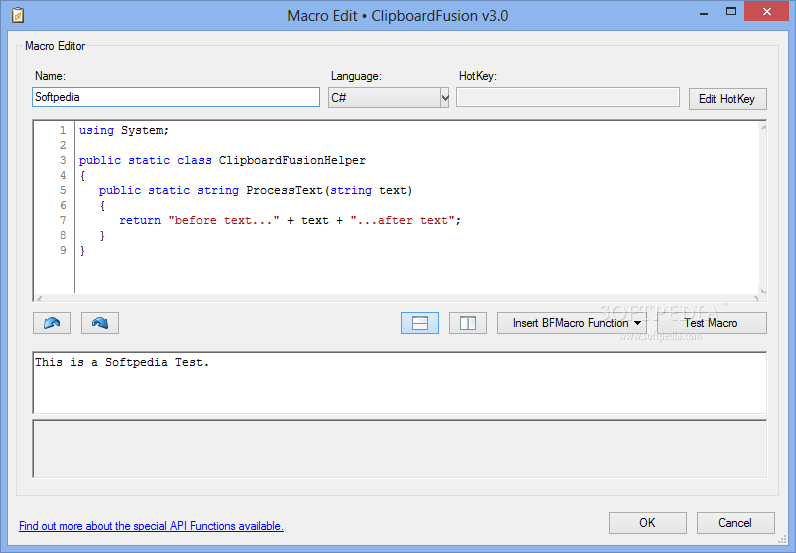Click the code editor's left scroll arrow
The width and height of the screenshot is (796, 553).
point(40,299)
